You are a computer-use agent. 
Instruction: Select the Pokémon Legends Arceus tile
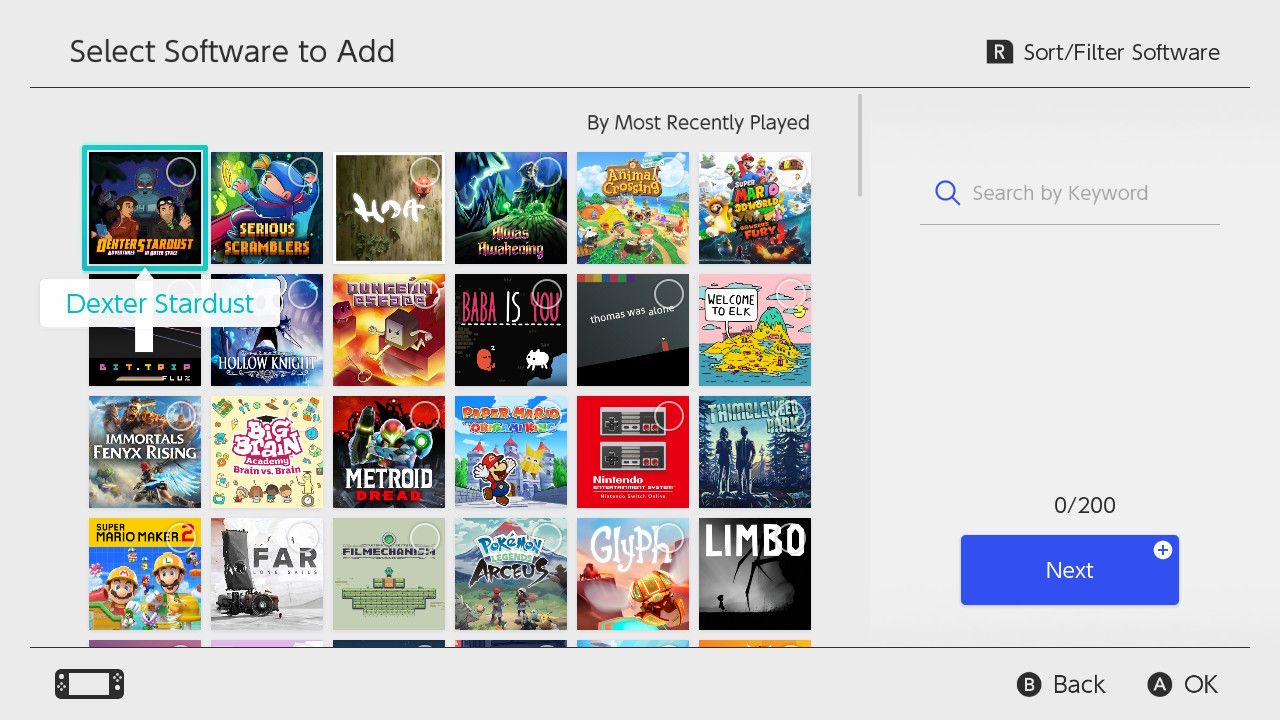tap(510, 574)
